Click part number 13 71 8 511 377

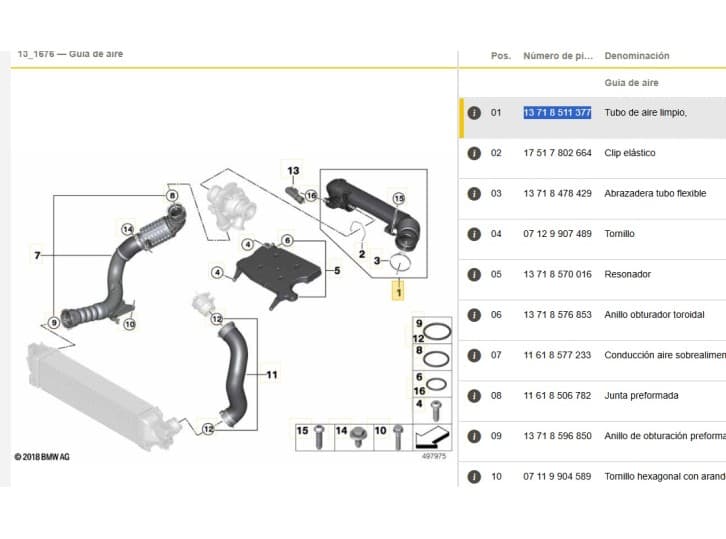point(557,113)
